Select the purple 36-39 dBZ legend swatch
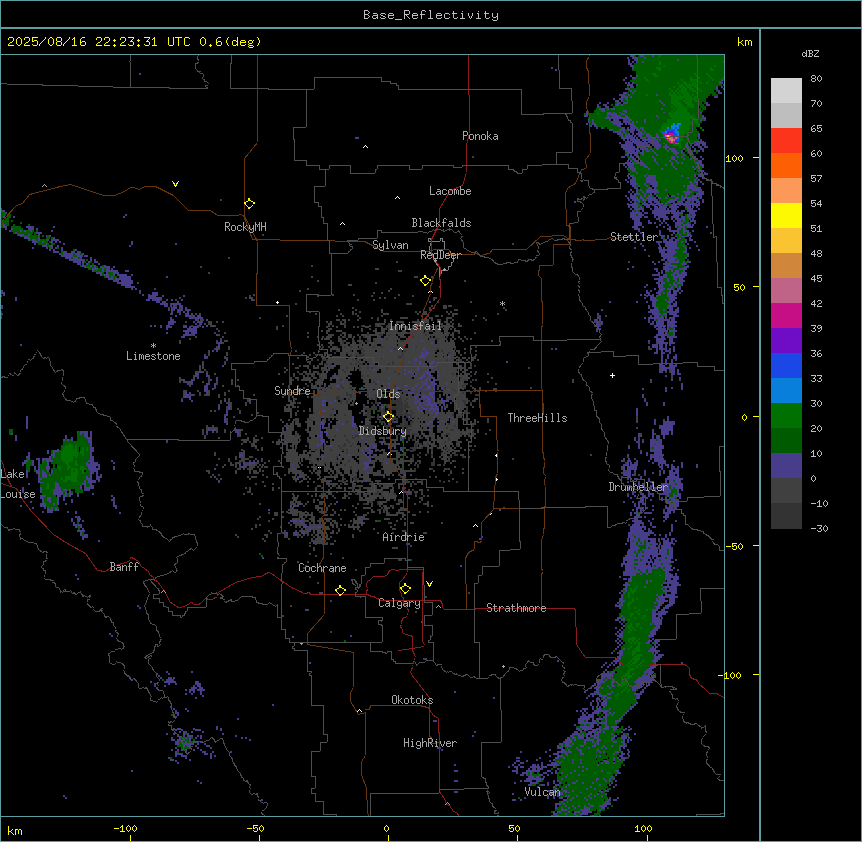The width and height of the screenshot is (862, 842). coord(786,341)
